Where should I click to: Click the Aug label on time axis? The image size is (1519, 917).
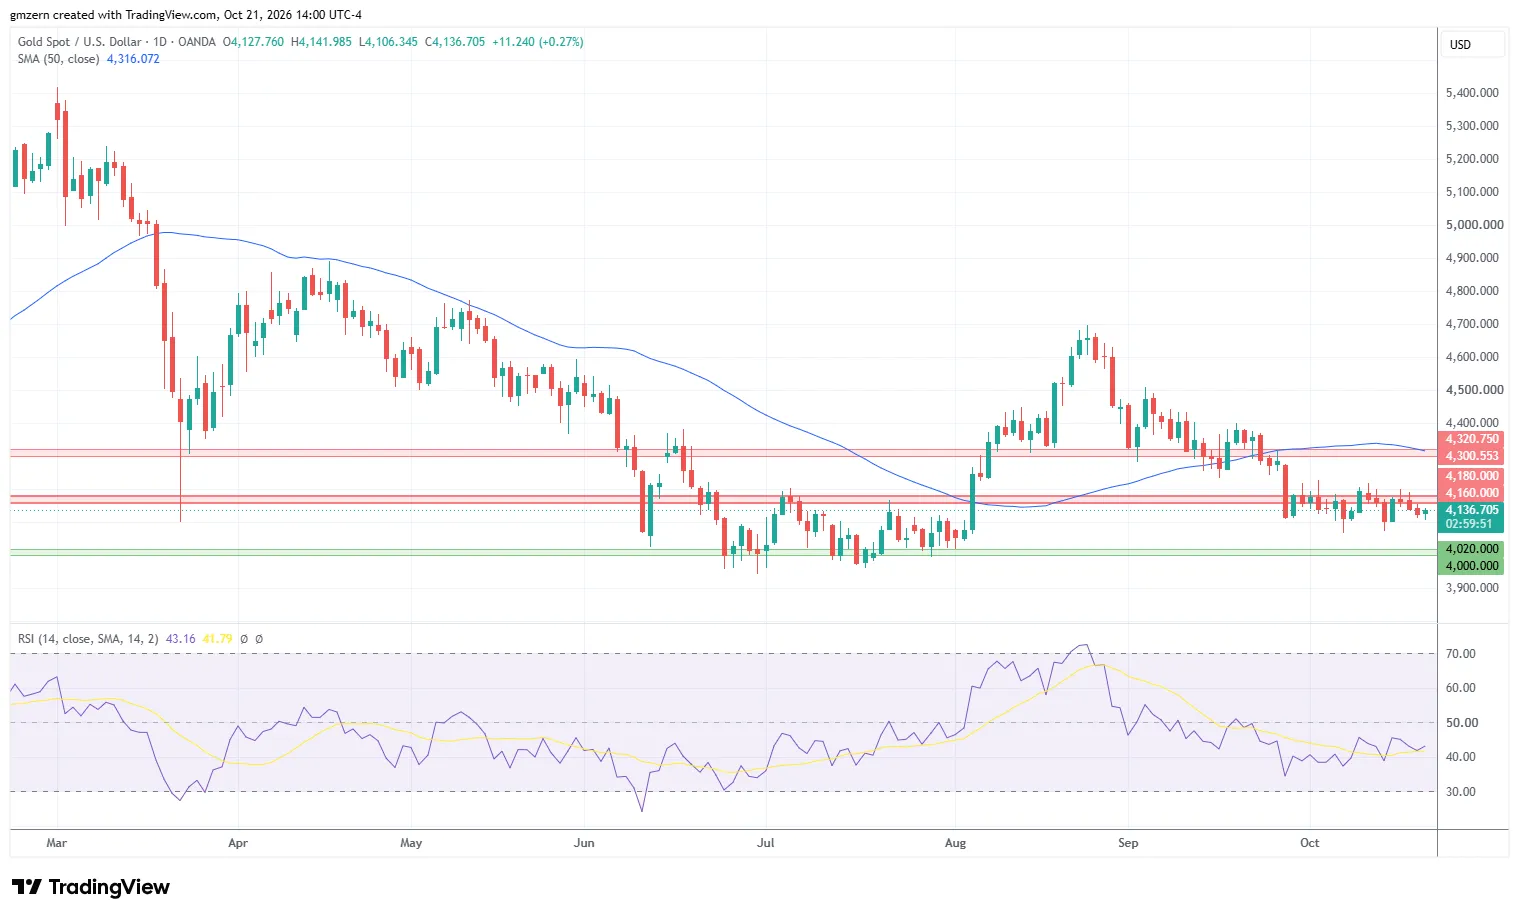point(956,843)
